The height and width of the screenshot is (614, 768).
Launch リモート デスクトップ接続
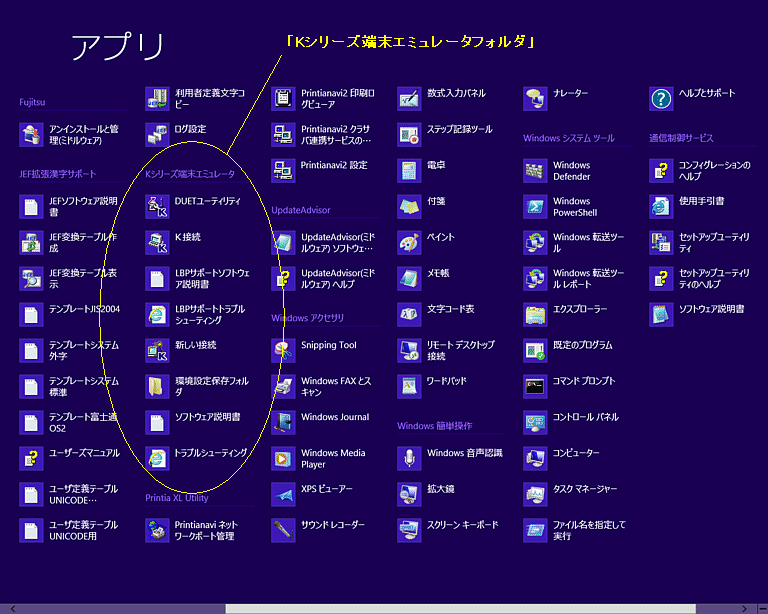409,350
